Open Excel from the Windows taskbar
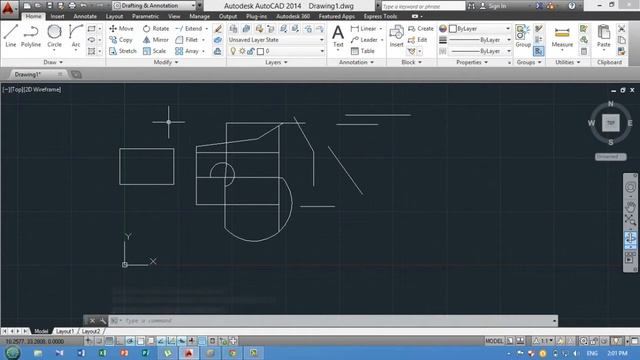This screenshot has width=640, height=360. [102, 353]
